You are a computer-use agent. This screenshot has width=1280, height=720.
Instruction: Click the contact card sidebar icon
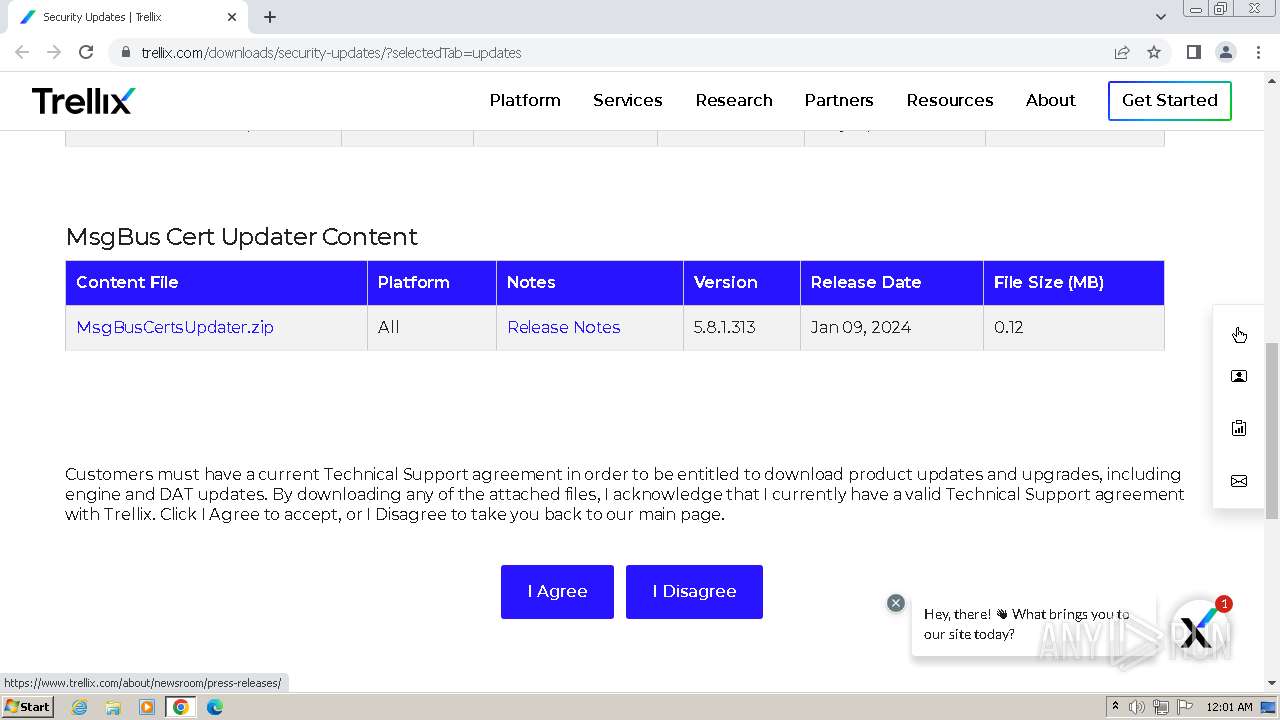coord(1239,376)
